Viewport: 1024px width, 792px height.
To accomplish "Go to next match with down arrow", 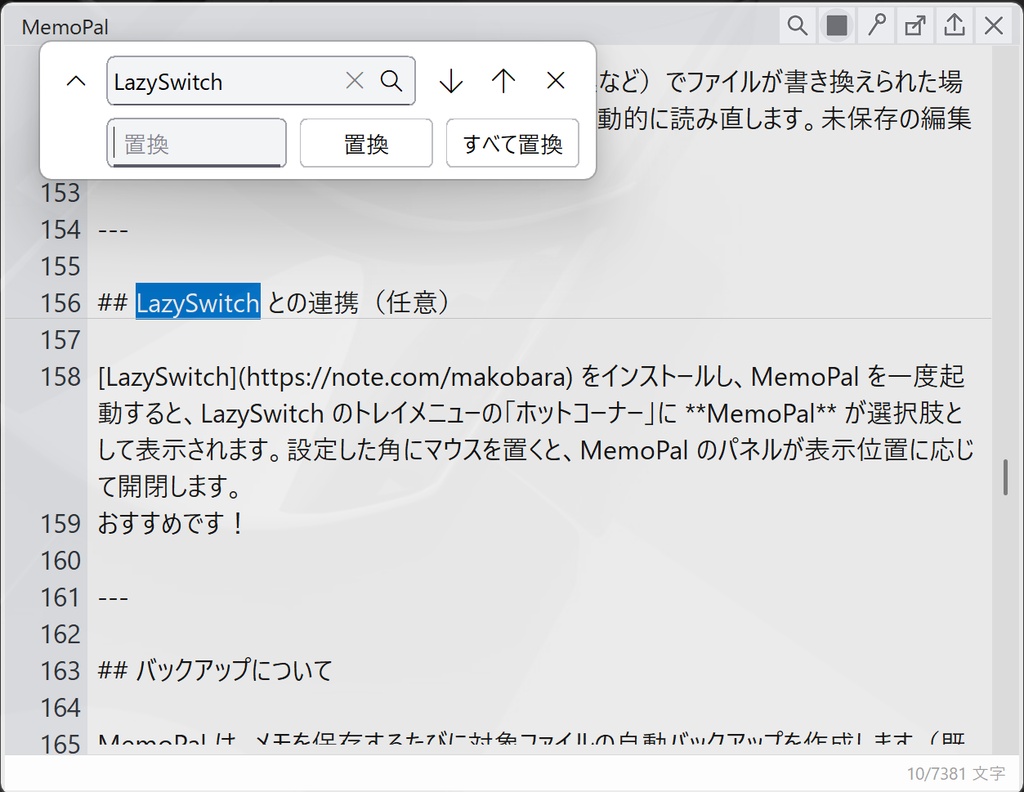I will pyautogui.click(x=451, y=81).
